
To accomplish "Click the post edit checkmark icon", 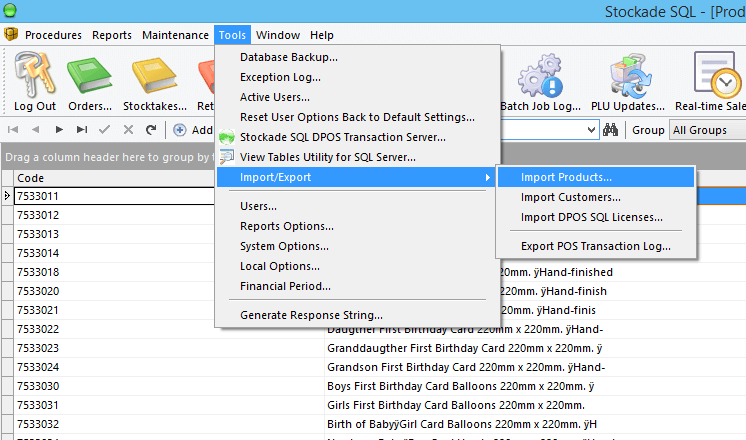I will pyautogui.click(x=105, y=129).
